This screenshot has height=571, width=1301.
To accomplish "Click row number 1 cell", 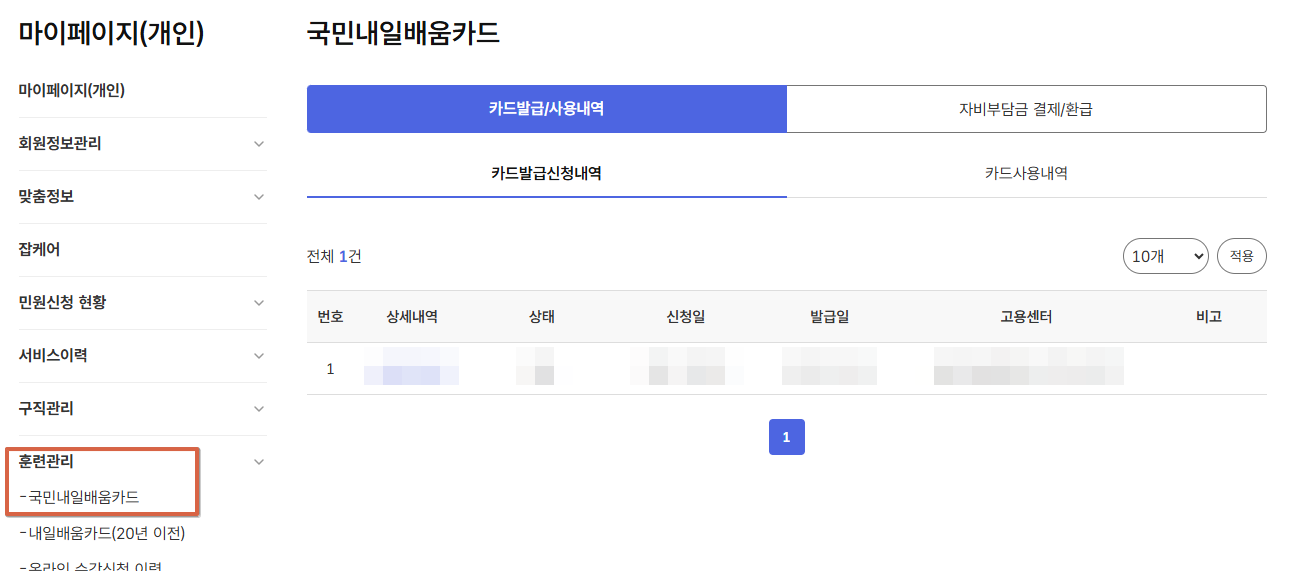I will 331,369.
